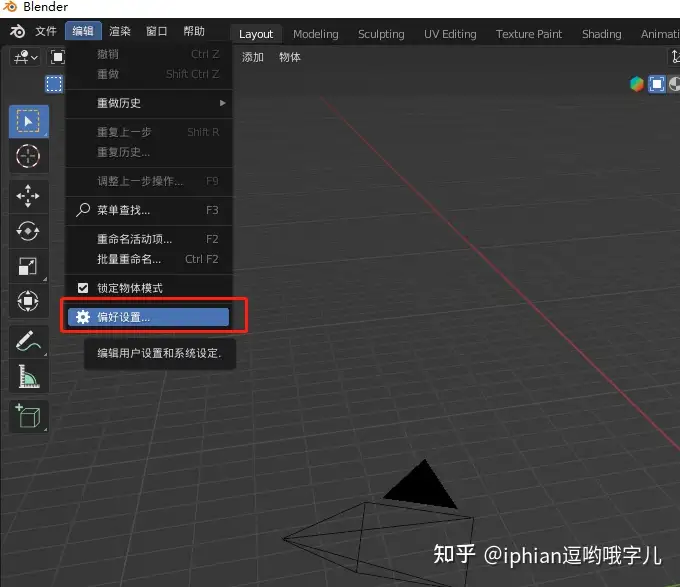Toggle the 锁定物体模式 checkbox
680x587 pixels.
click(83, 288)
